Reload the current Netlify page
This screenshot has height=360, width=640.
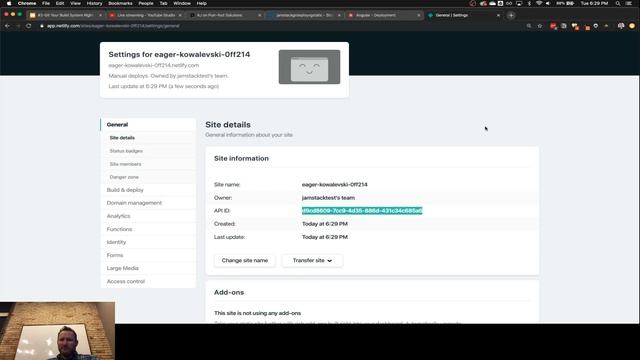click(29, 26)
